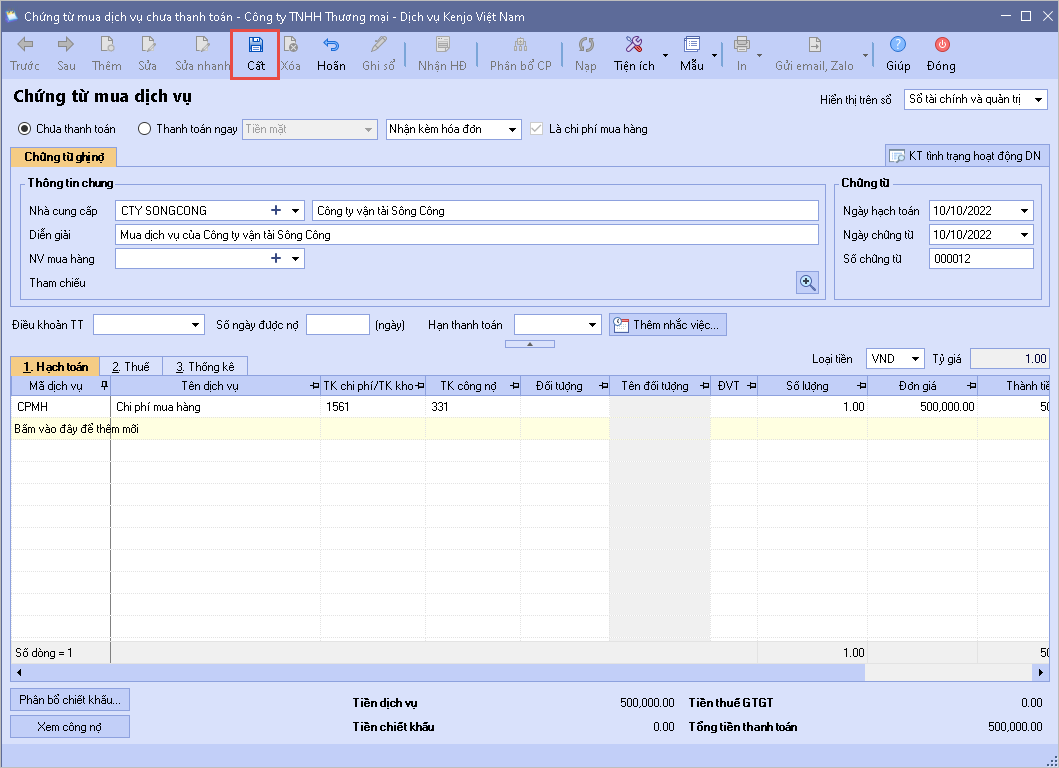The height and width of the screenshot is (768, 1059).
Task: Pin the Tên dịch vụ column
Action: (x=314, y=386)
